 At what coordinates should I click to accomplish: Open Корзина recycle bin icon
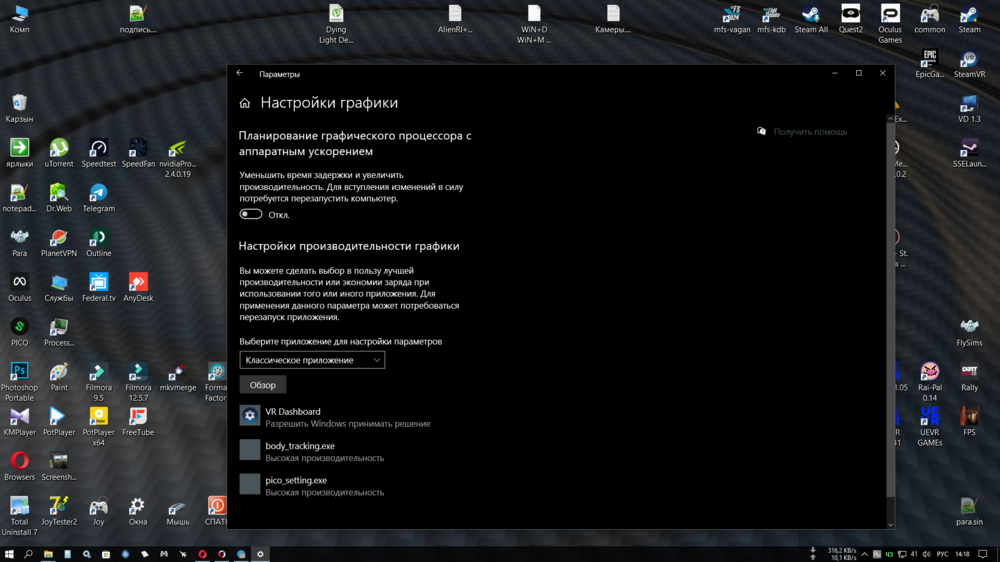19,108
